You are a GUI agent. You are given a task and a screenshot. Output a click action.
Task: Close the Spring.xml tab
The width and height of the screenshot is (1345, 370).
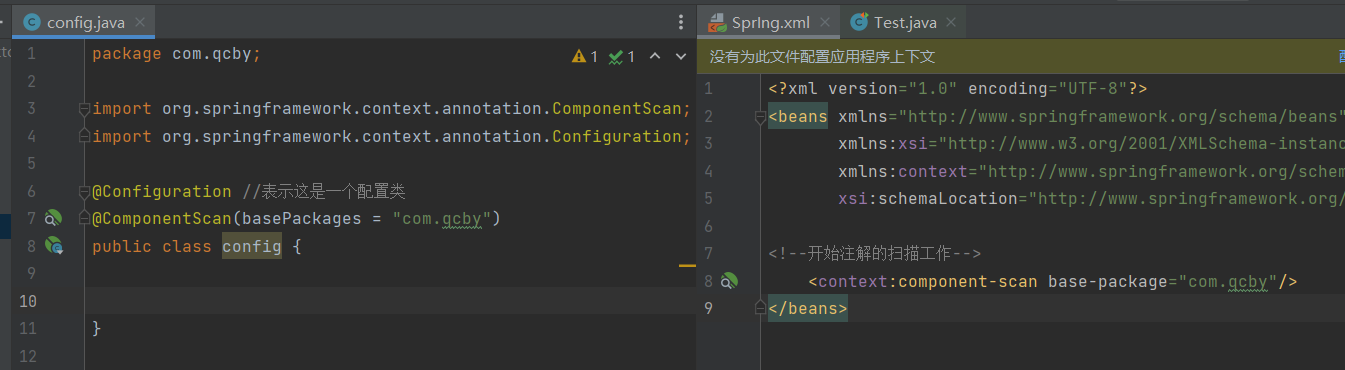tap(826, 22)
